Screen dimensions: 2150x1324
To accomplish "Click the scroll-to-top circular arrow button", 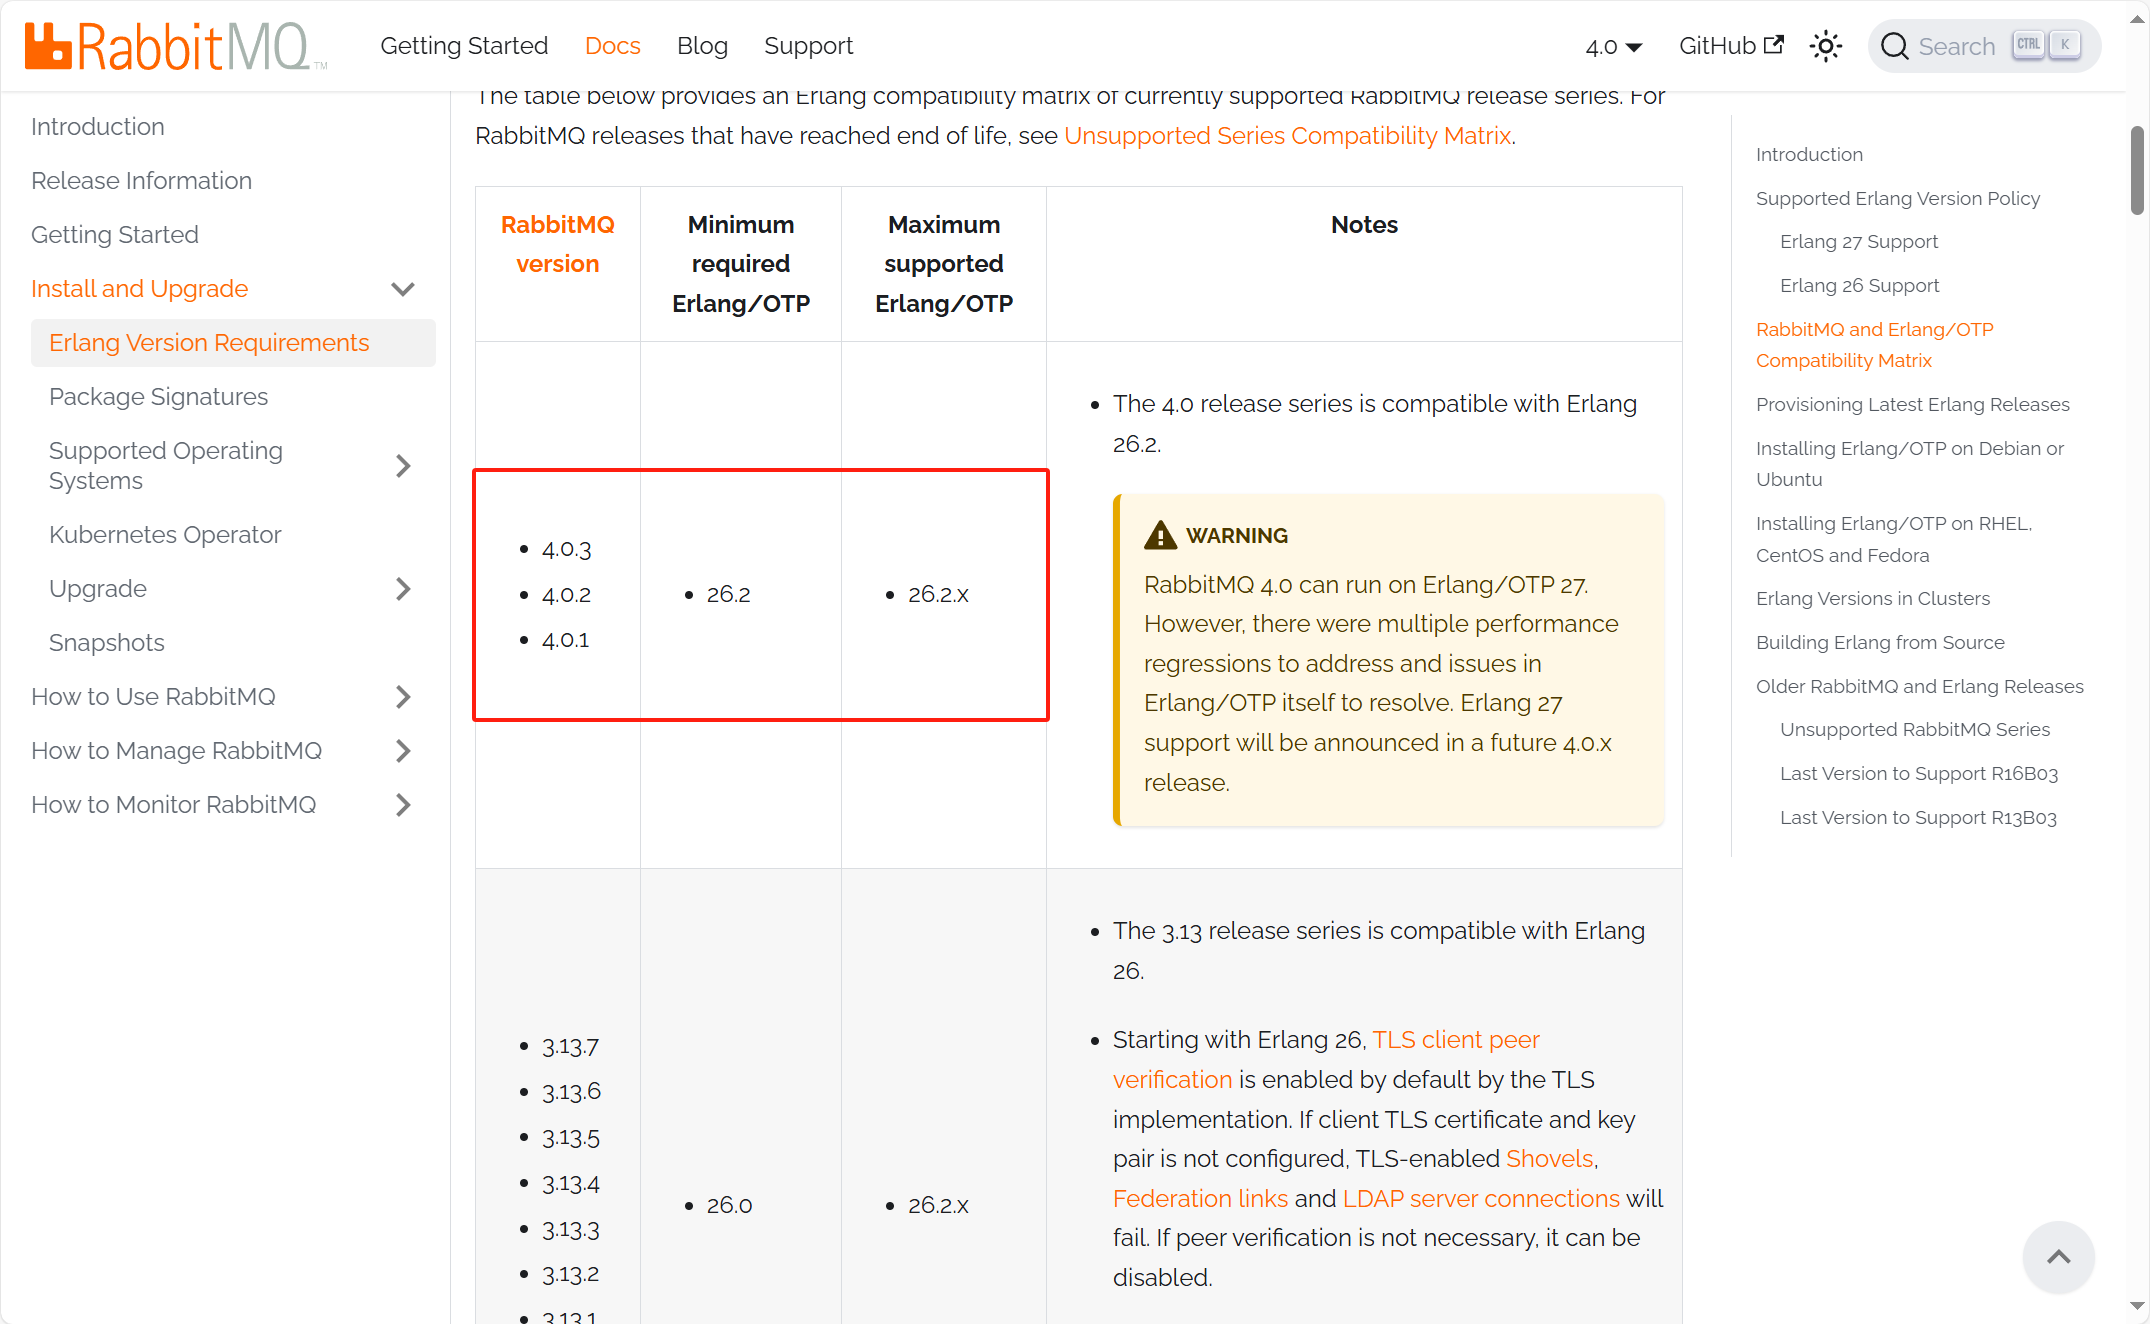I will [x=2059, y=1257].
